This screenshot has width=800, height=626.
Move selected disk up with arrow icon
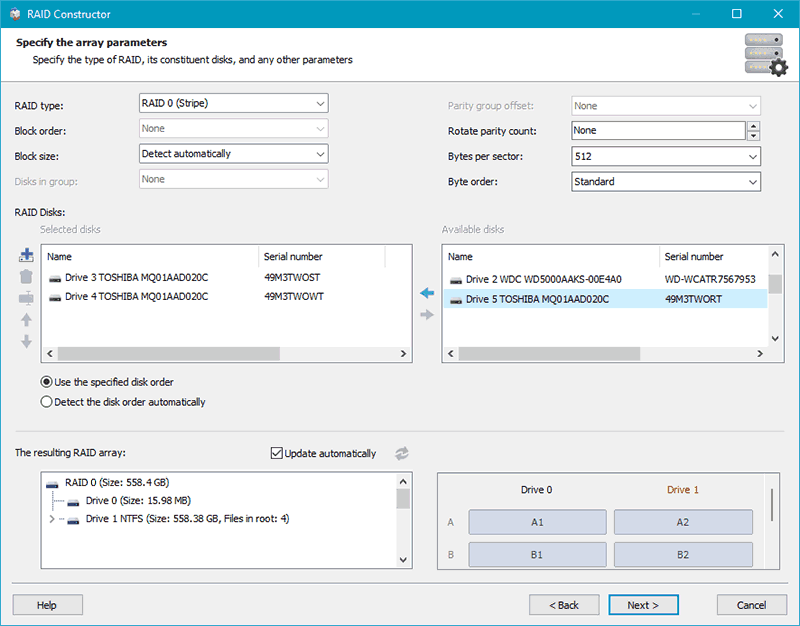click(26, 320)
